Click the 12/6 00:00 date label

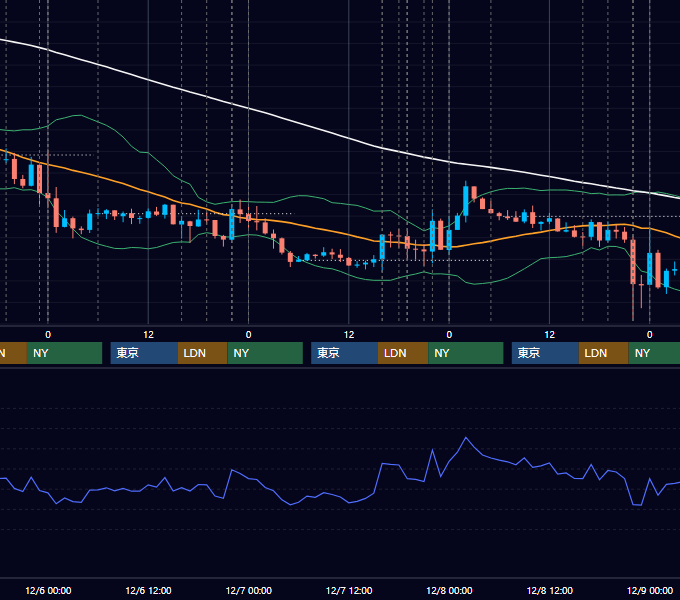tap(48, 590)
